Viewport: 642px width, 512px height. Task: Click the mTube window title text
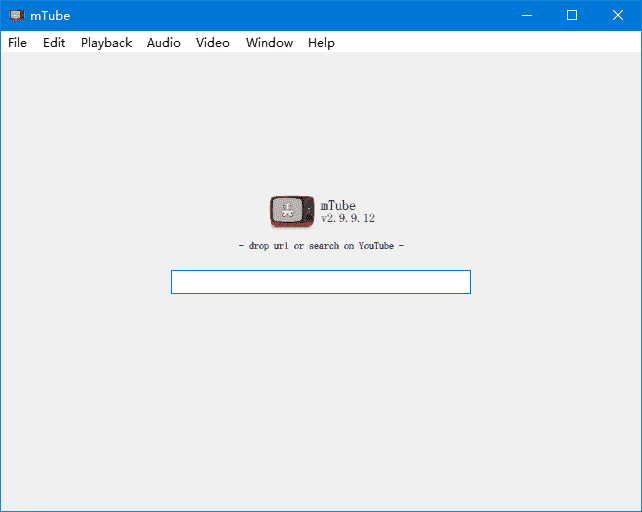coord(50,15)
